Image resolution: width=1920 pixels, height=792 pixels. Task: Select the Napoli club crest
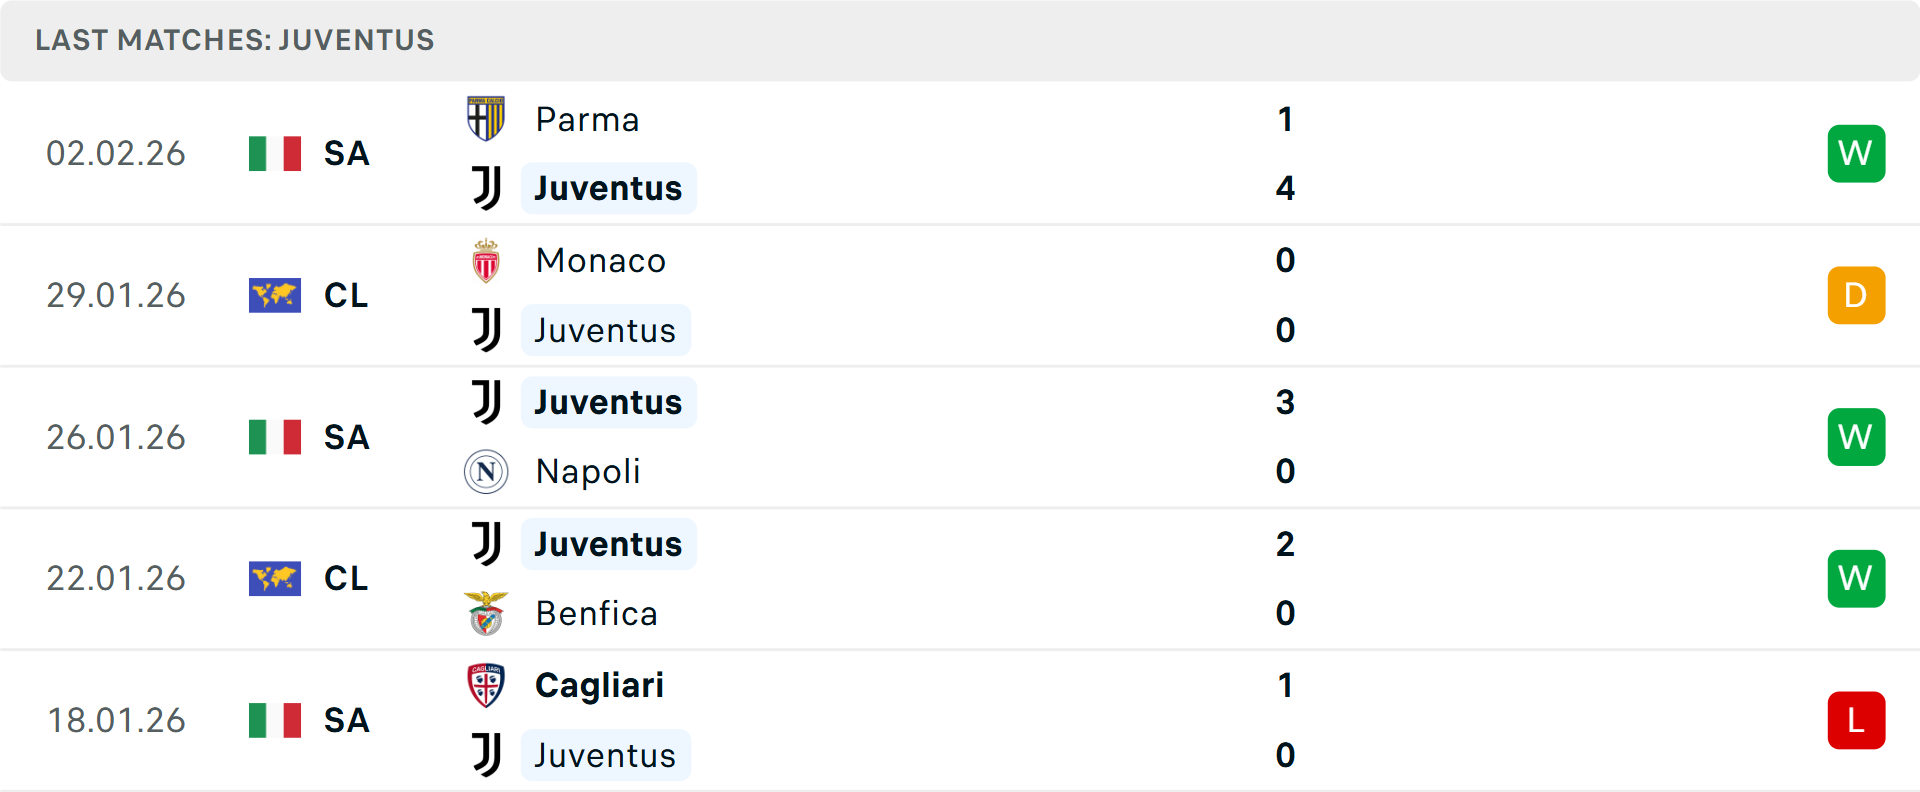coord(486,471)
